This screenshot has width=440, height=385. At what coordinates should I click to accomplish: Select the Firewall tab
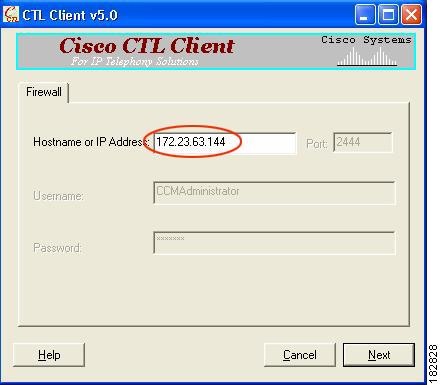44,92
